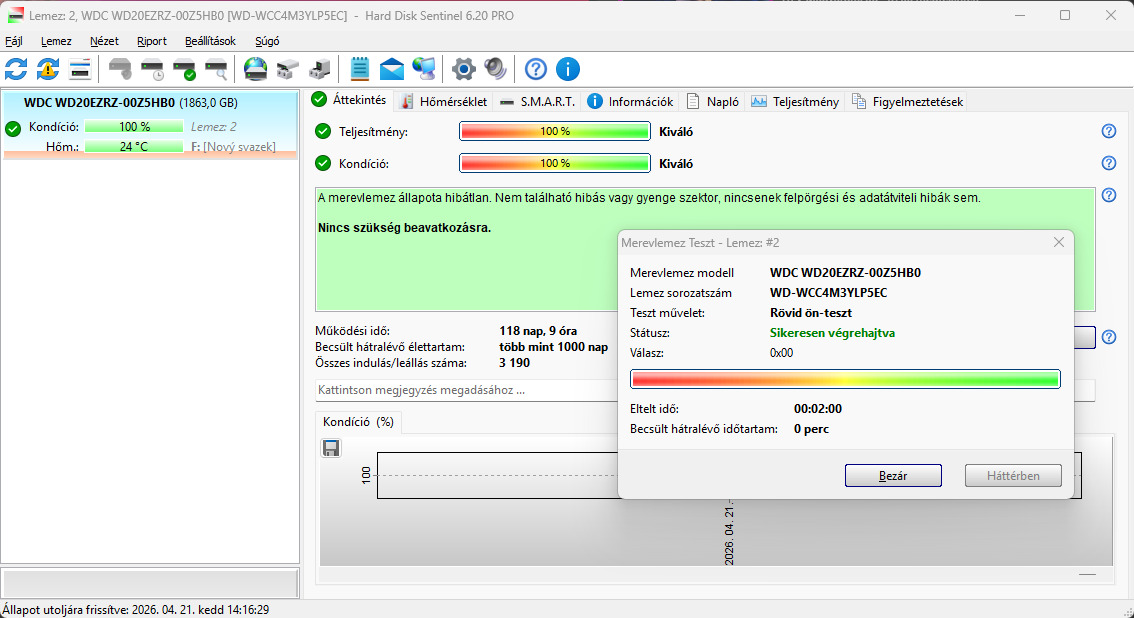Image resolution: width=1134 pixels, height=618 pixels.
Task: Click the F: [Nový svazek] volume label
Action: click(x=234, y=147)
